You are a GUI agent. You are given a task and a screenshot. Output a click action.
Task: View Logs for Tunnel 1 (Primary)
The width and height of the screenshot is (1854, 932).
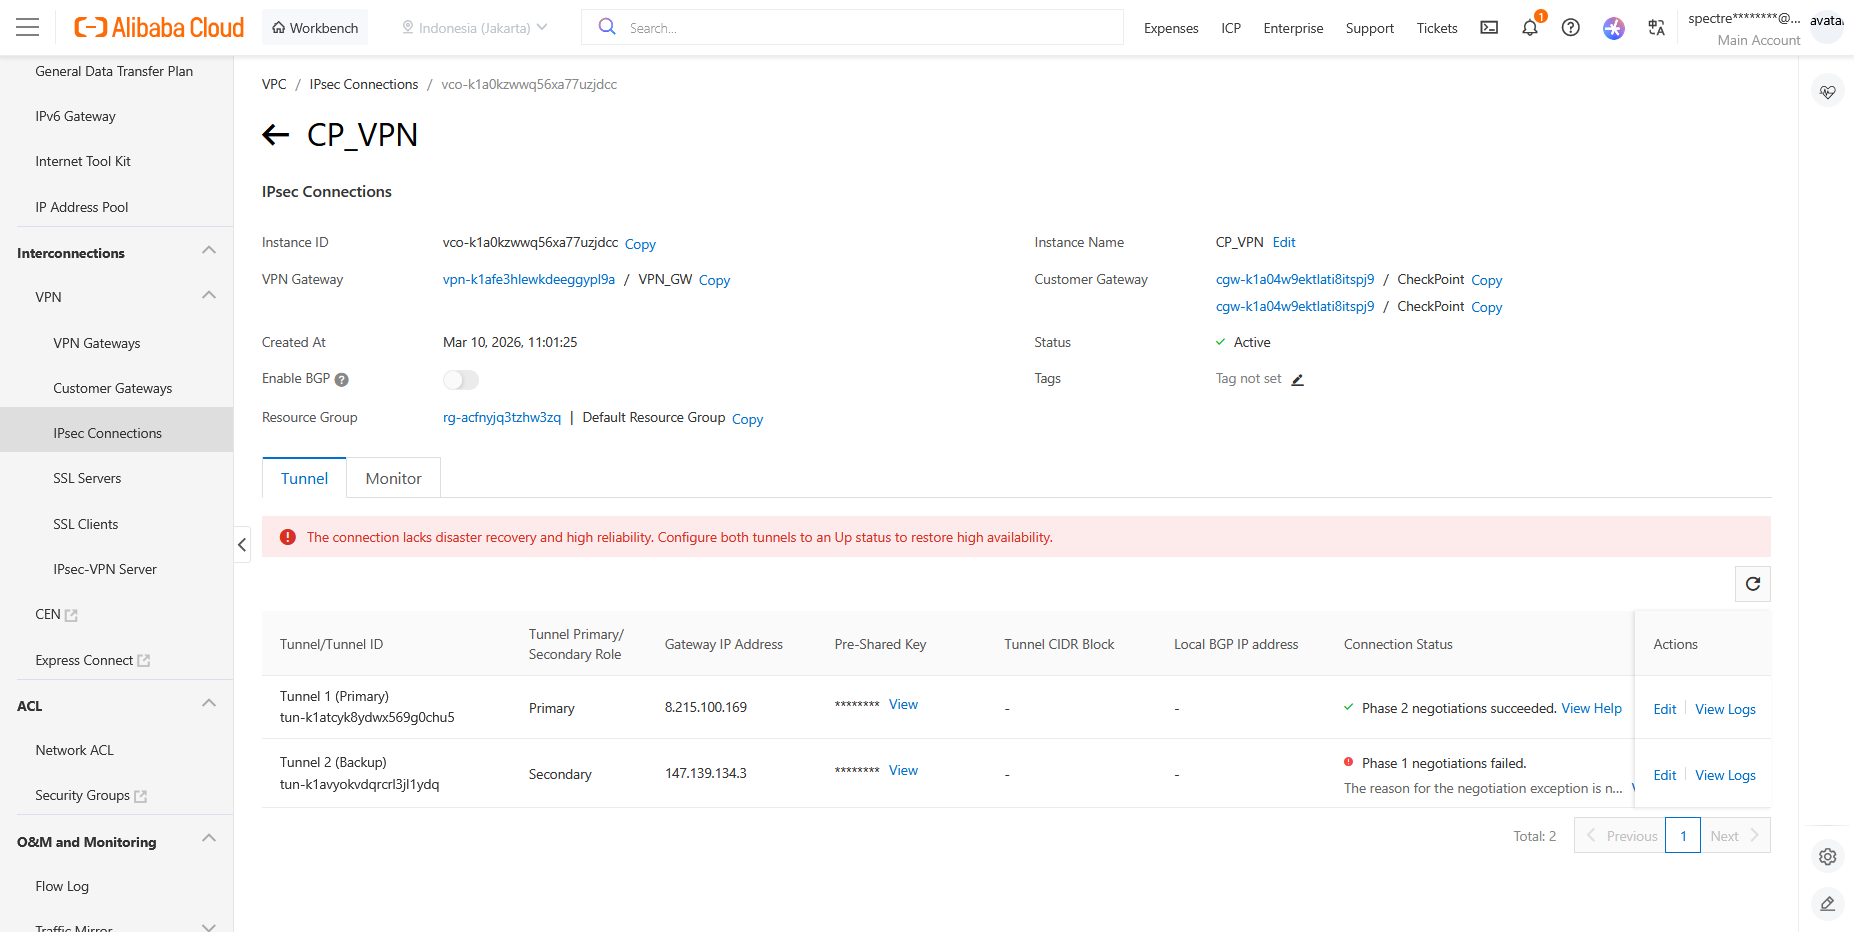click(1725, 709)
